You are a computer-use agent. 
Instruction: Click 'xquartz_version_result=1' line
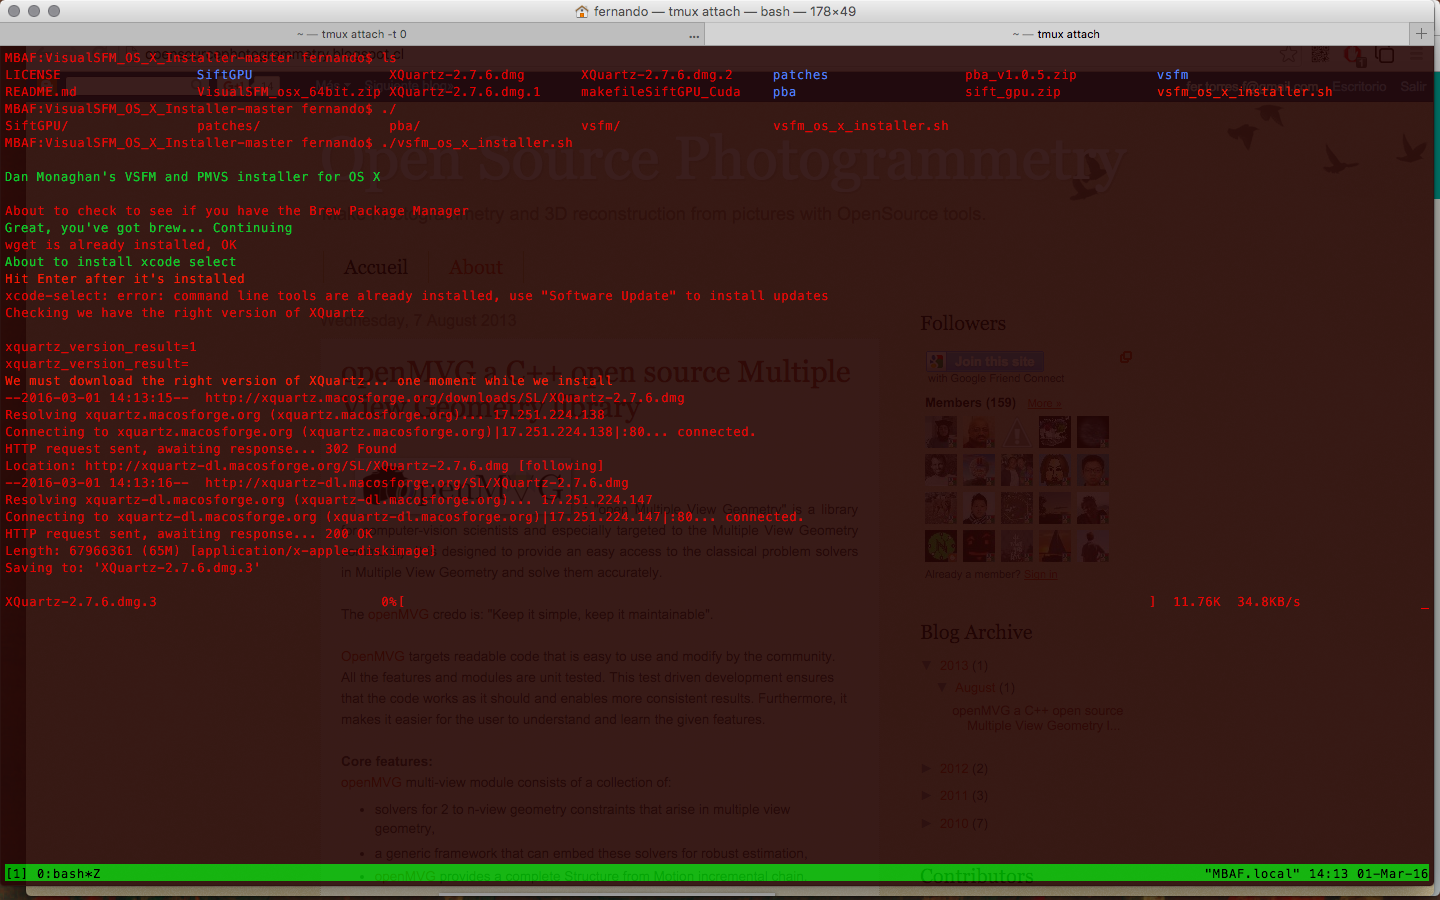(101, 347)
